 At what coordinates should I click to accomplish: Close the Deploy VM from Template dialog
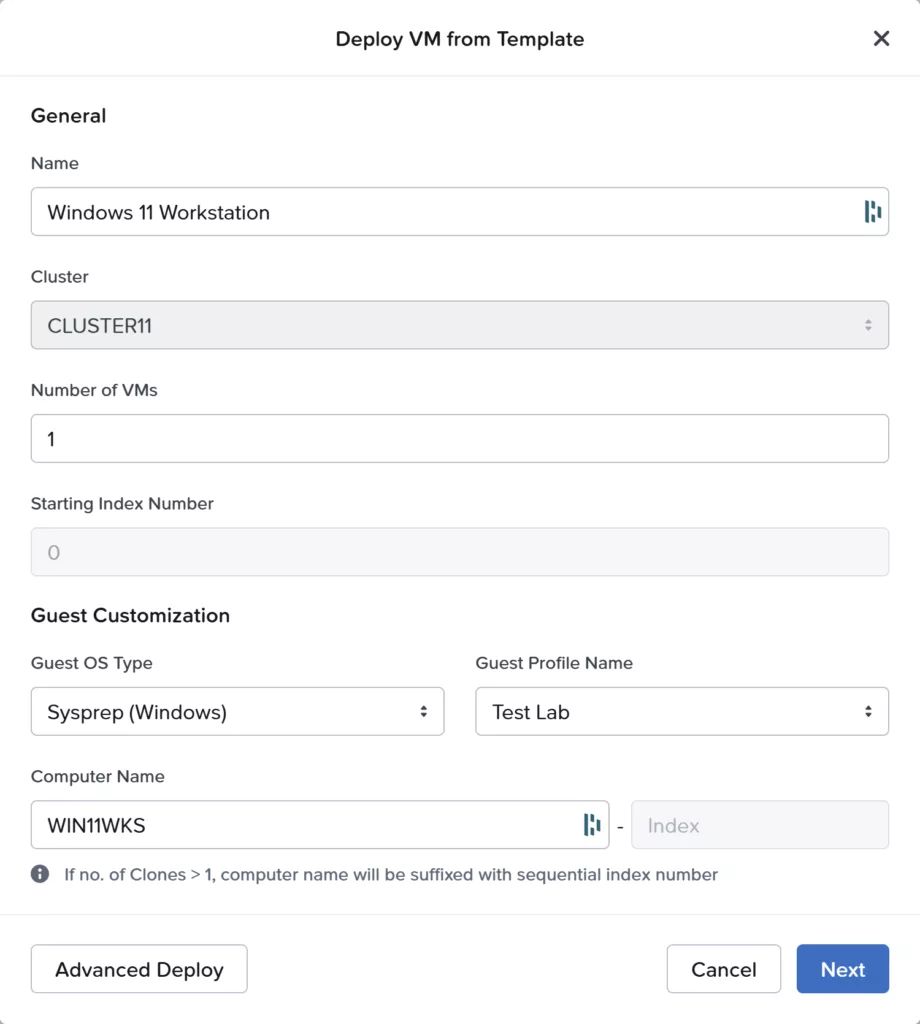click(x=881, y=39)
